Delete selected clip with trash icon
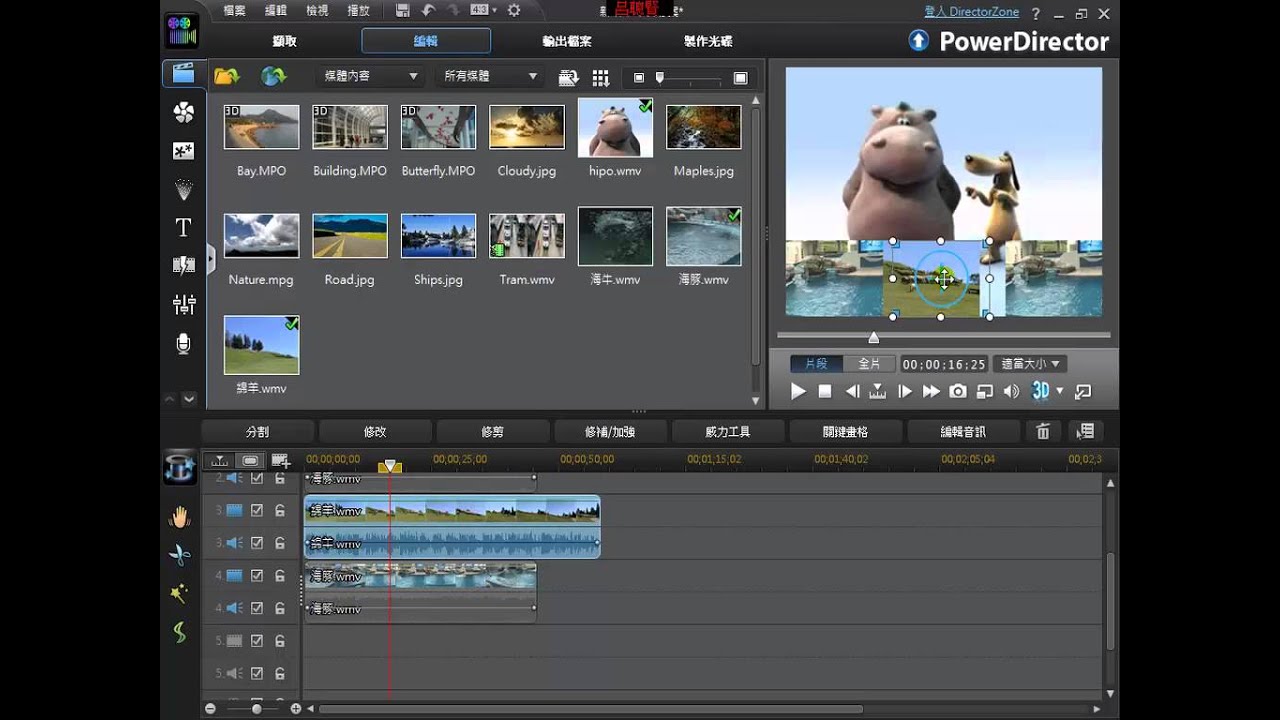 (1043, 431)
